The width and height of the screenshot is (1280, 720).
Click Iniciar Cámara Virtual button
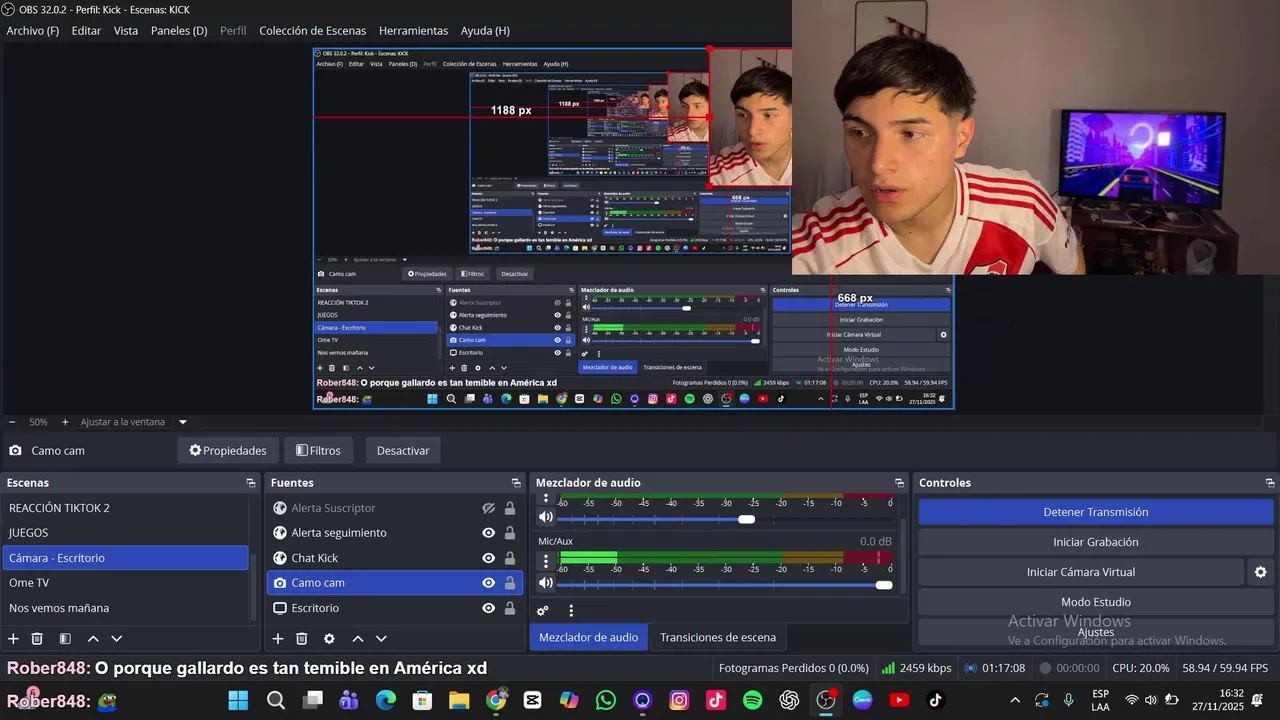(1081, 572)
